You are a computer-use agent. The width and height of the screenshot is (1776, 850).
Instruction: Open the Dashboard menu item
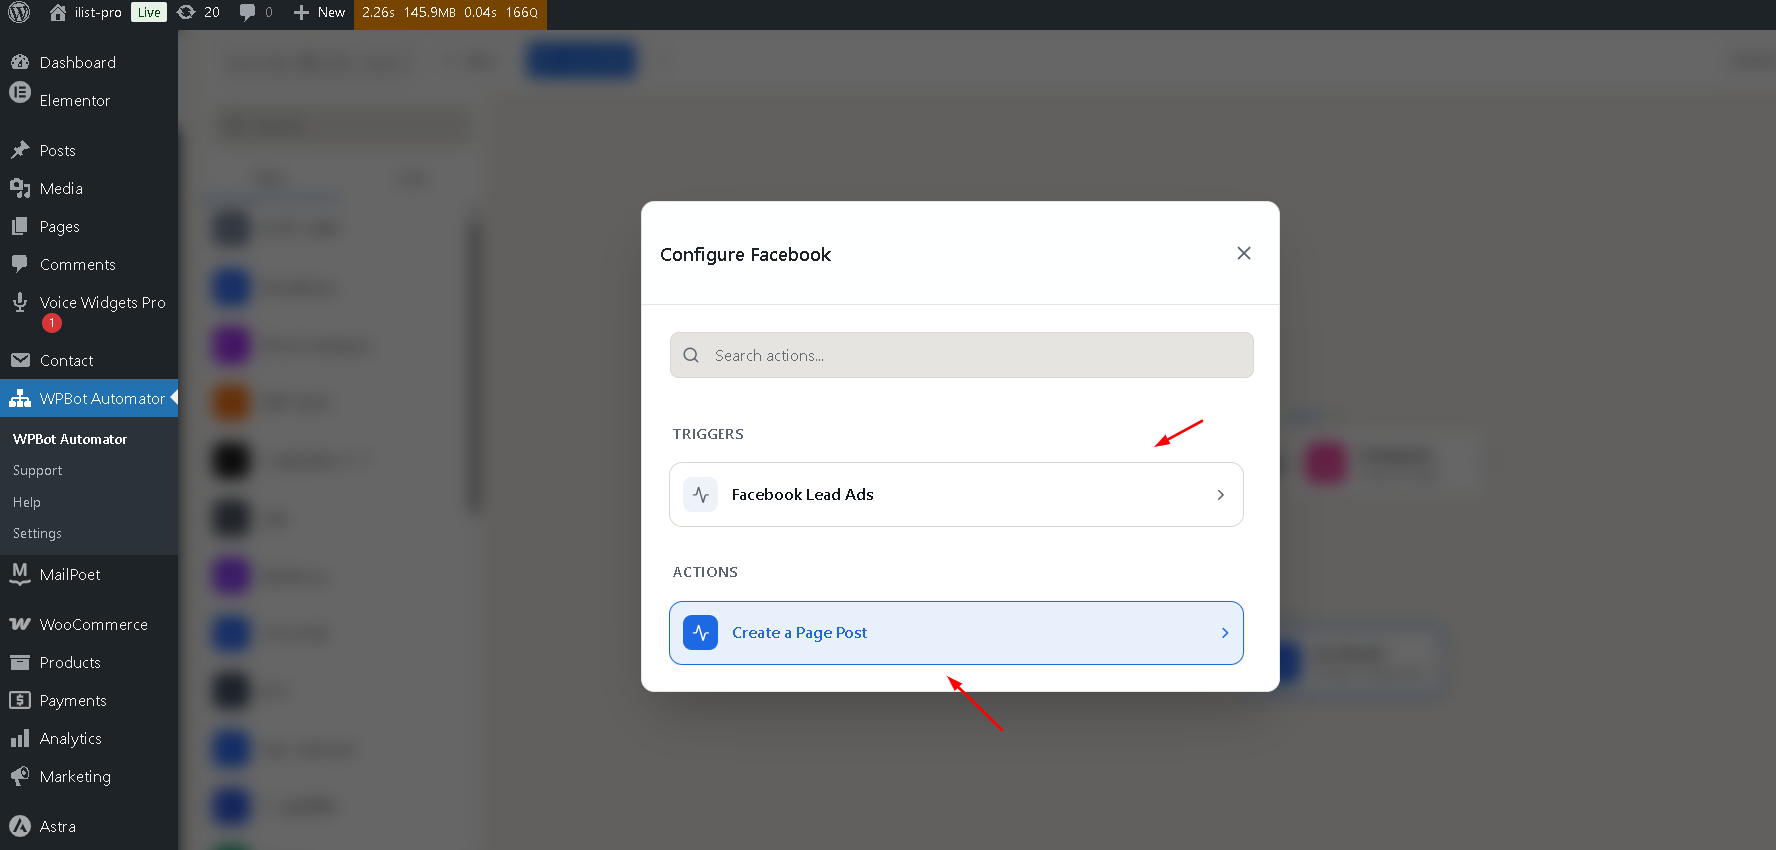(77, 62)
